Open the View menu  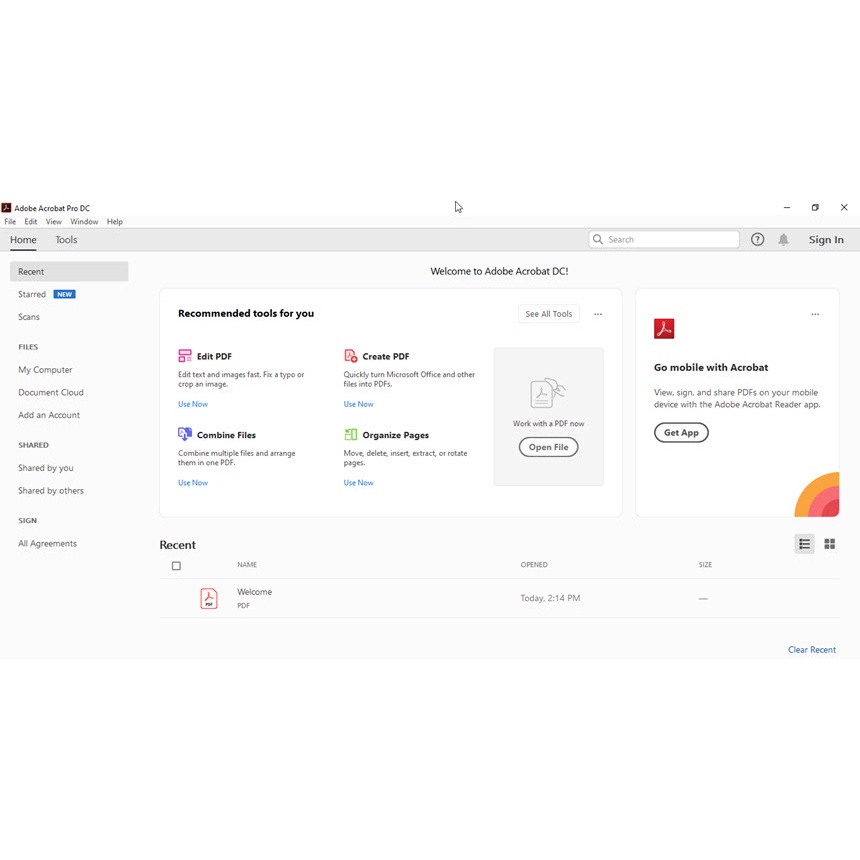(x=54, y=221)
